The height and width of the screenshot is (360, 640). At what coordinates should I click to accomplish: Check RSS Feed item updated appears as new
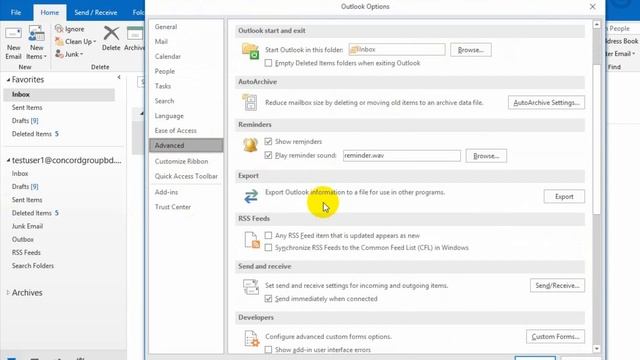click(268, 236)
